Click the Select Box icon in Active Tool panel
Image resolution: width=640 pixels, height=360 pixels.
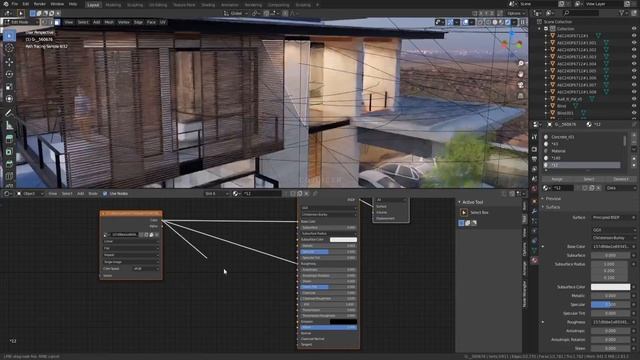coord(464,212)
